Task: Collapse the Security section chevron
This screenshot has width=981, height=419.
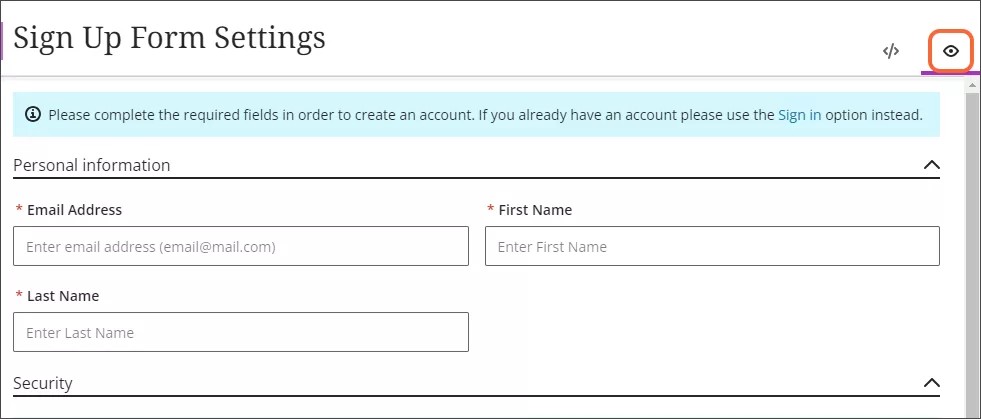Action: [931, 383]
